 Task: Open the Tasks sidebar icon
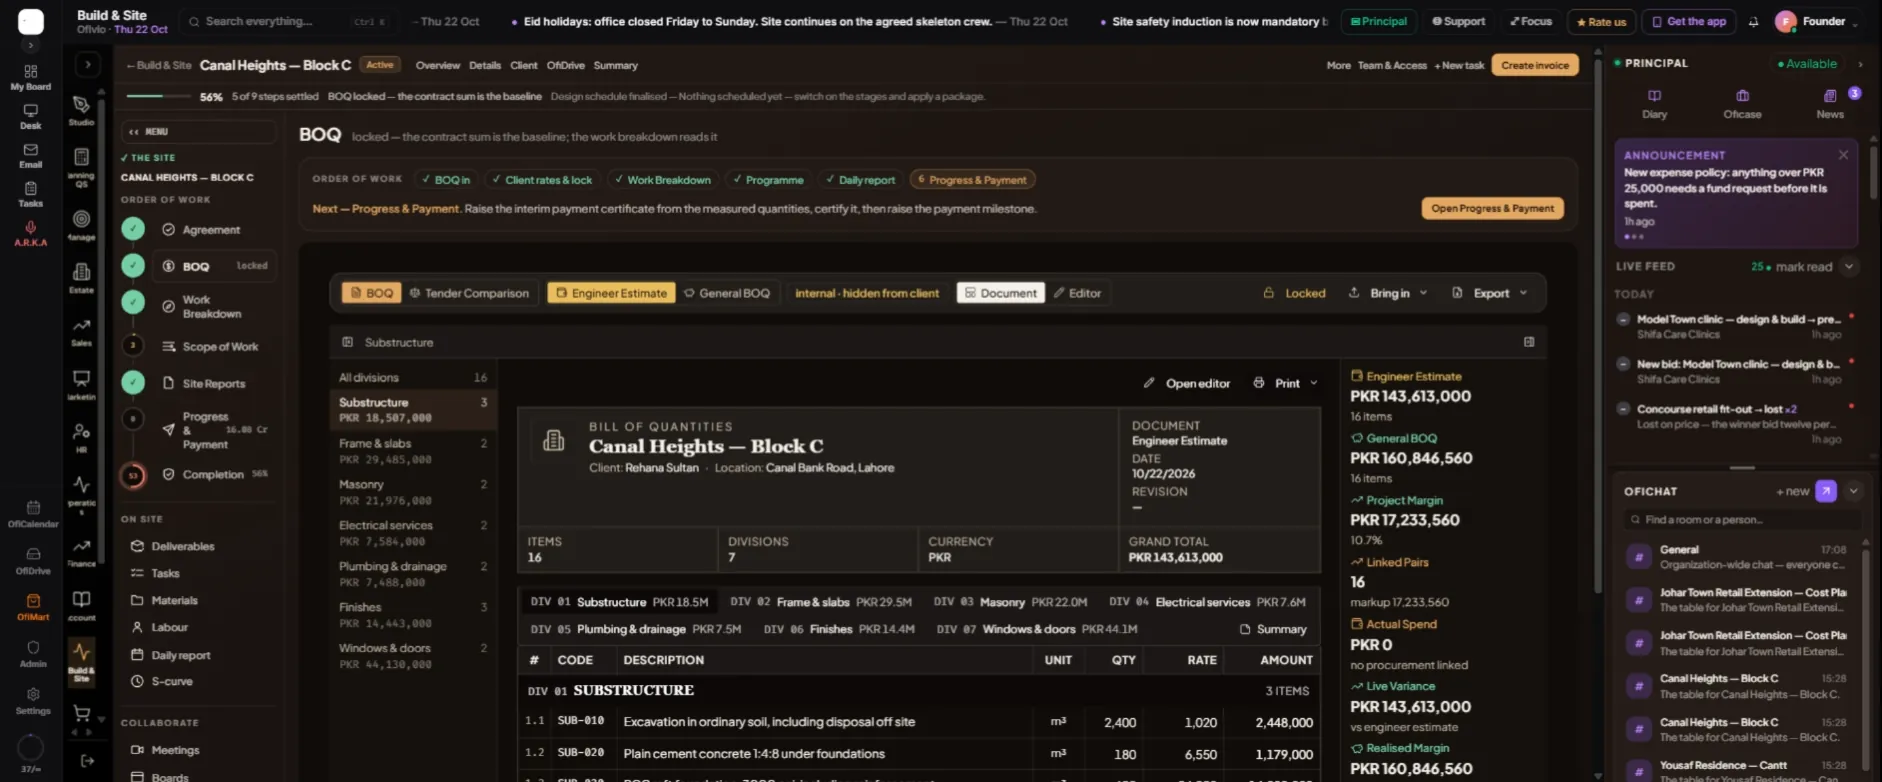click(x=31, y=194)
